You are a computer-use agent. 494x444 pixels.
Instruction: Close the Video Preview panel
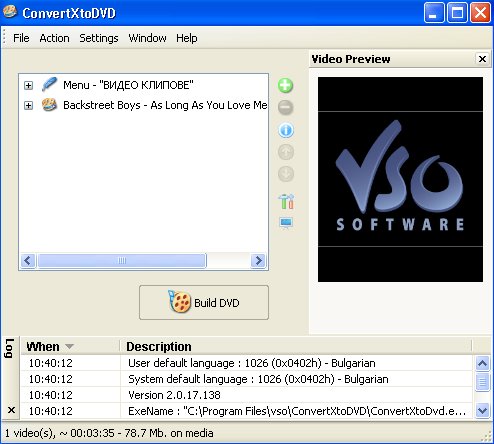coord(482,59)
